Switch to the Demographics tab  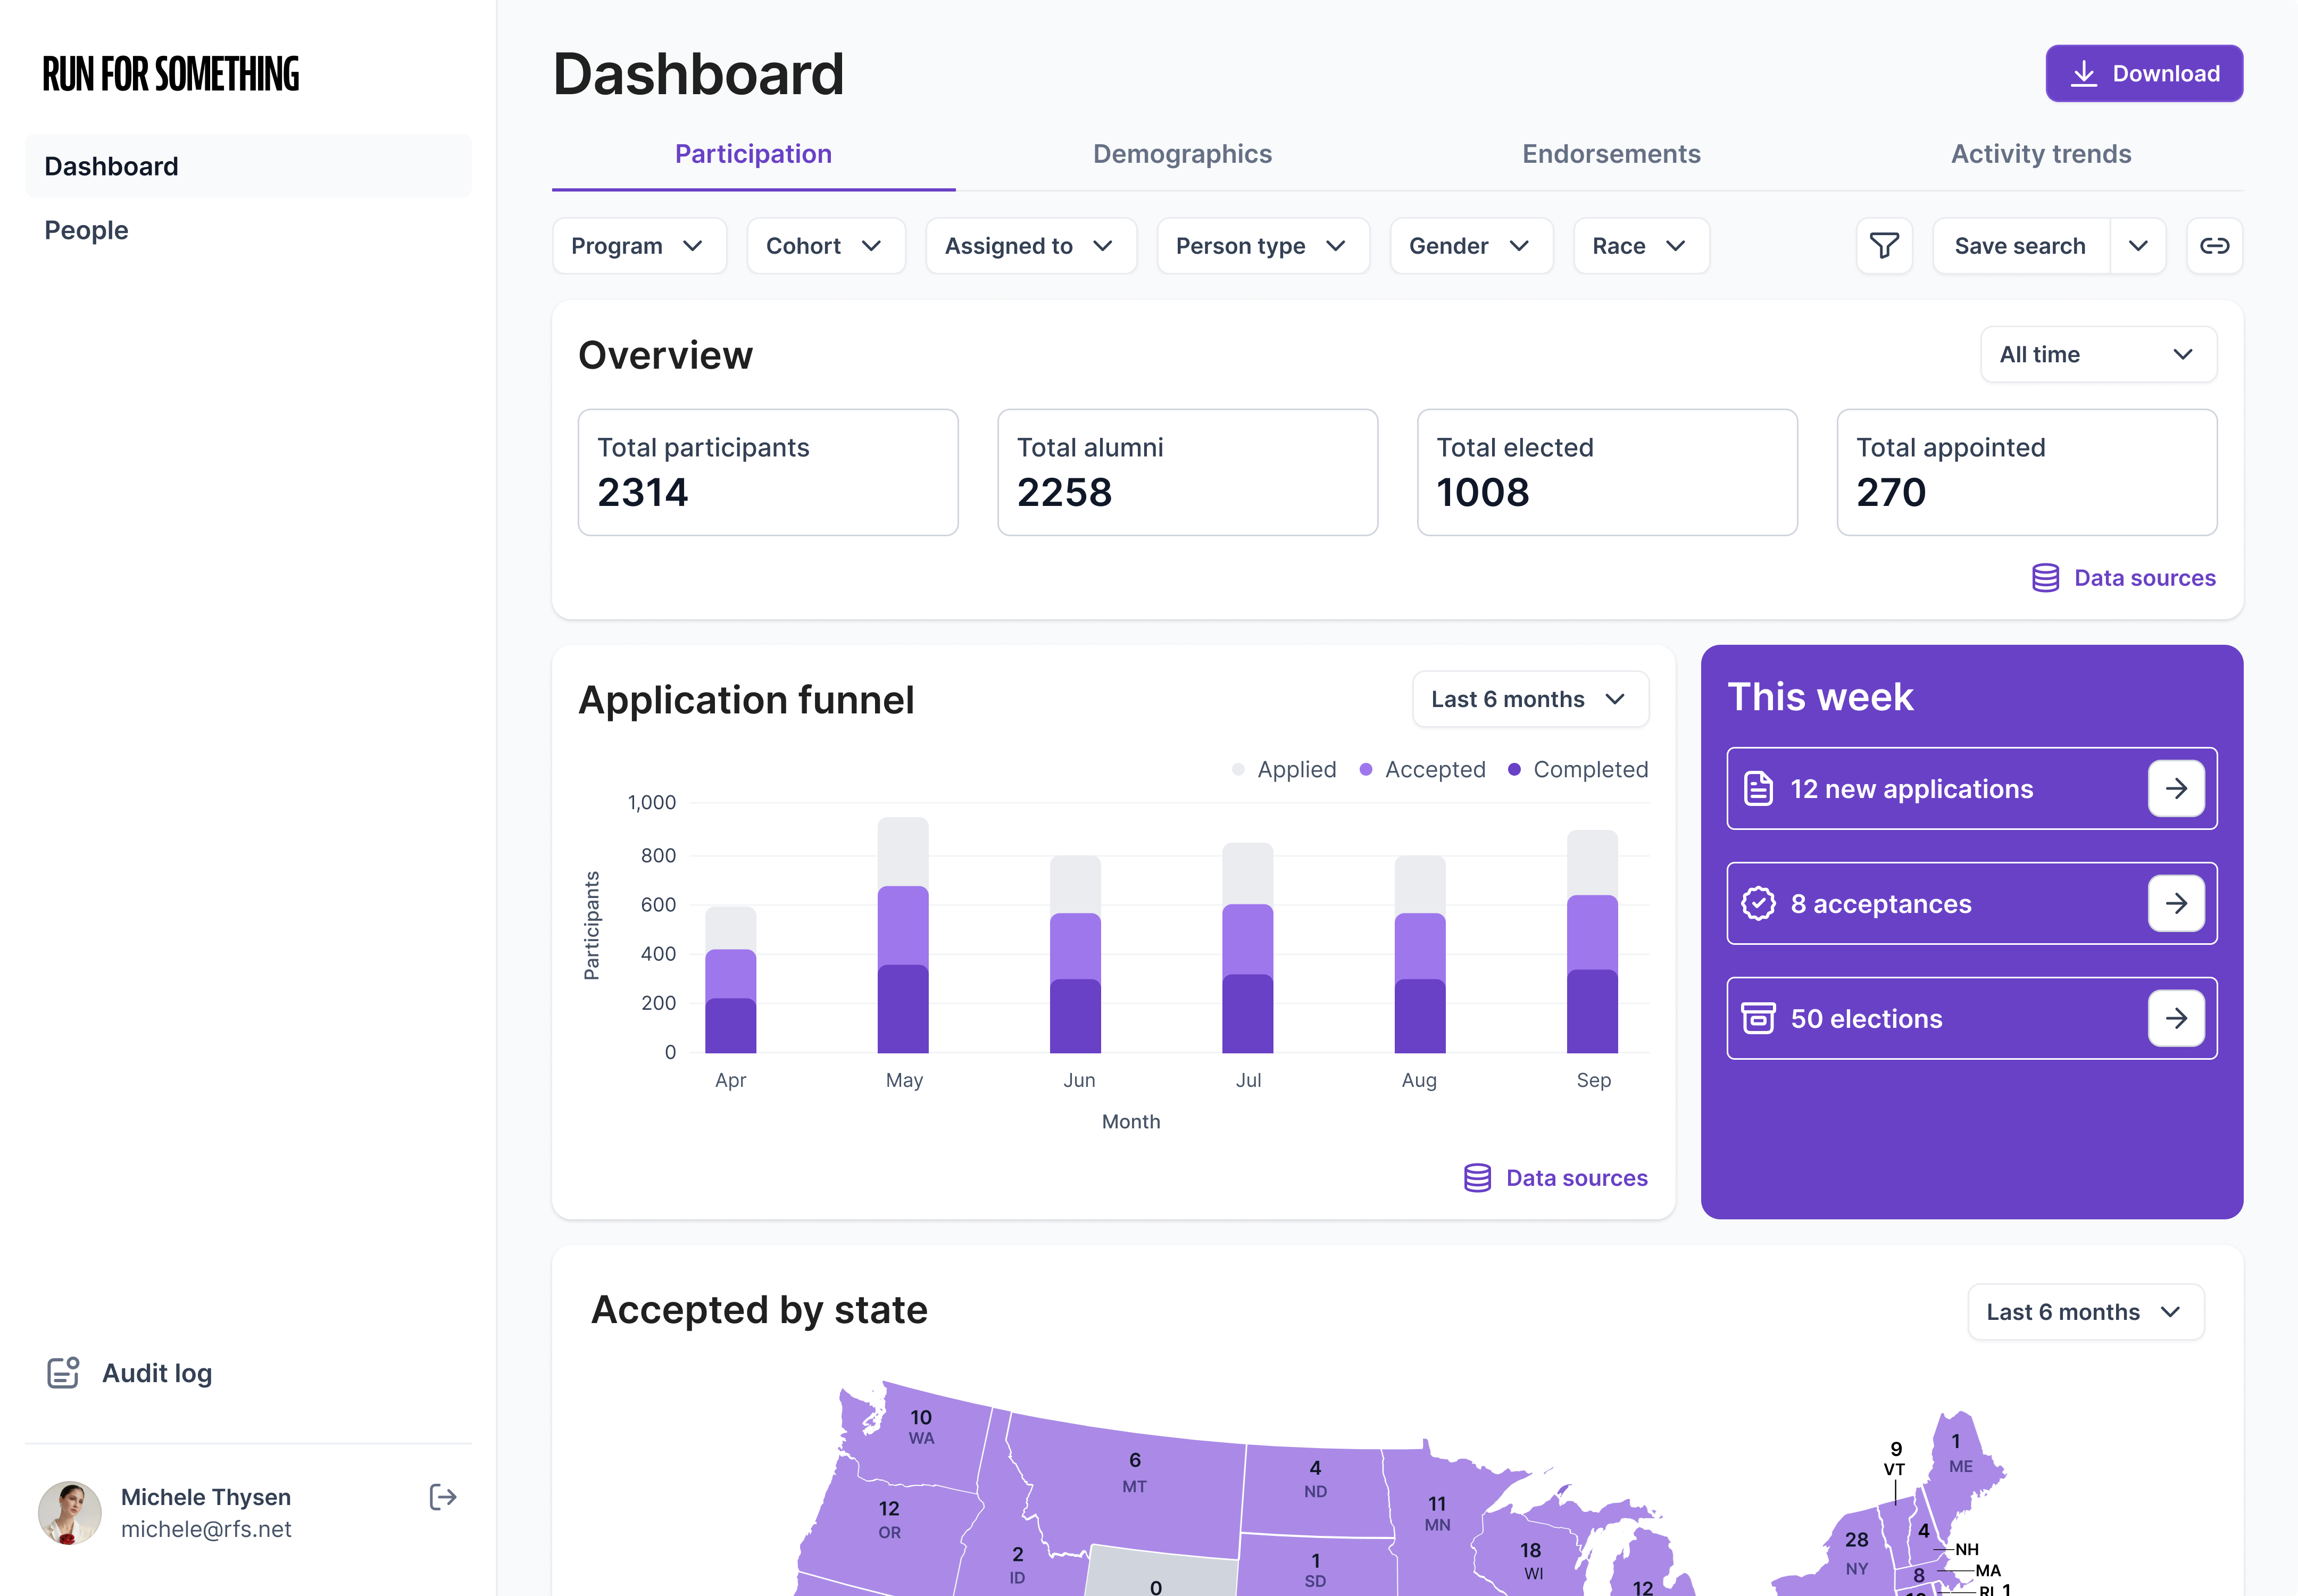point(1182,154)
